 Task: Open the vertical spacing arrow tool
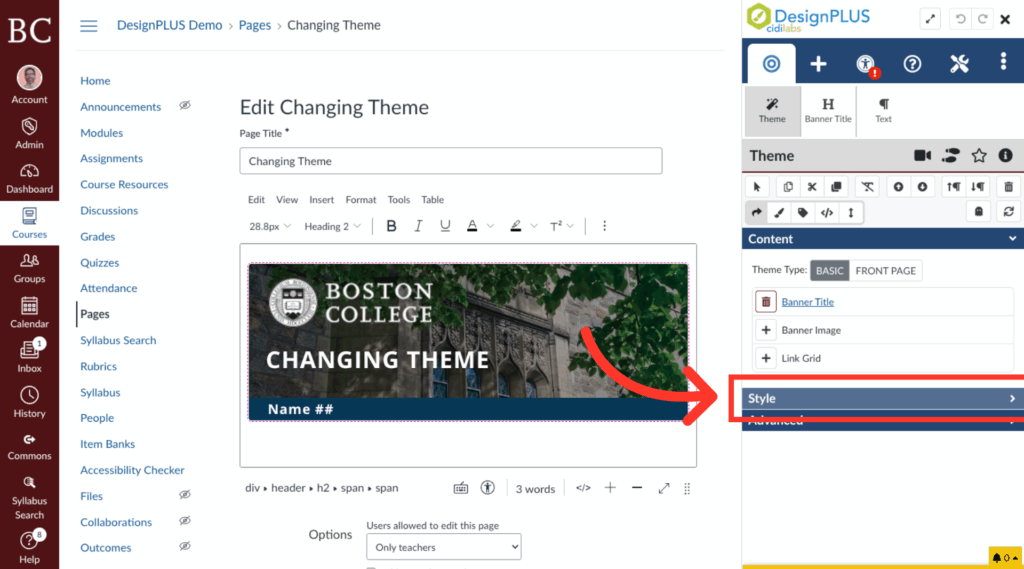point(850,212)
